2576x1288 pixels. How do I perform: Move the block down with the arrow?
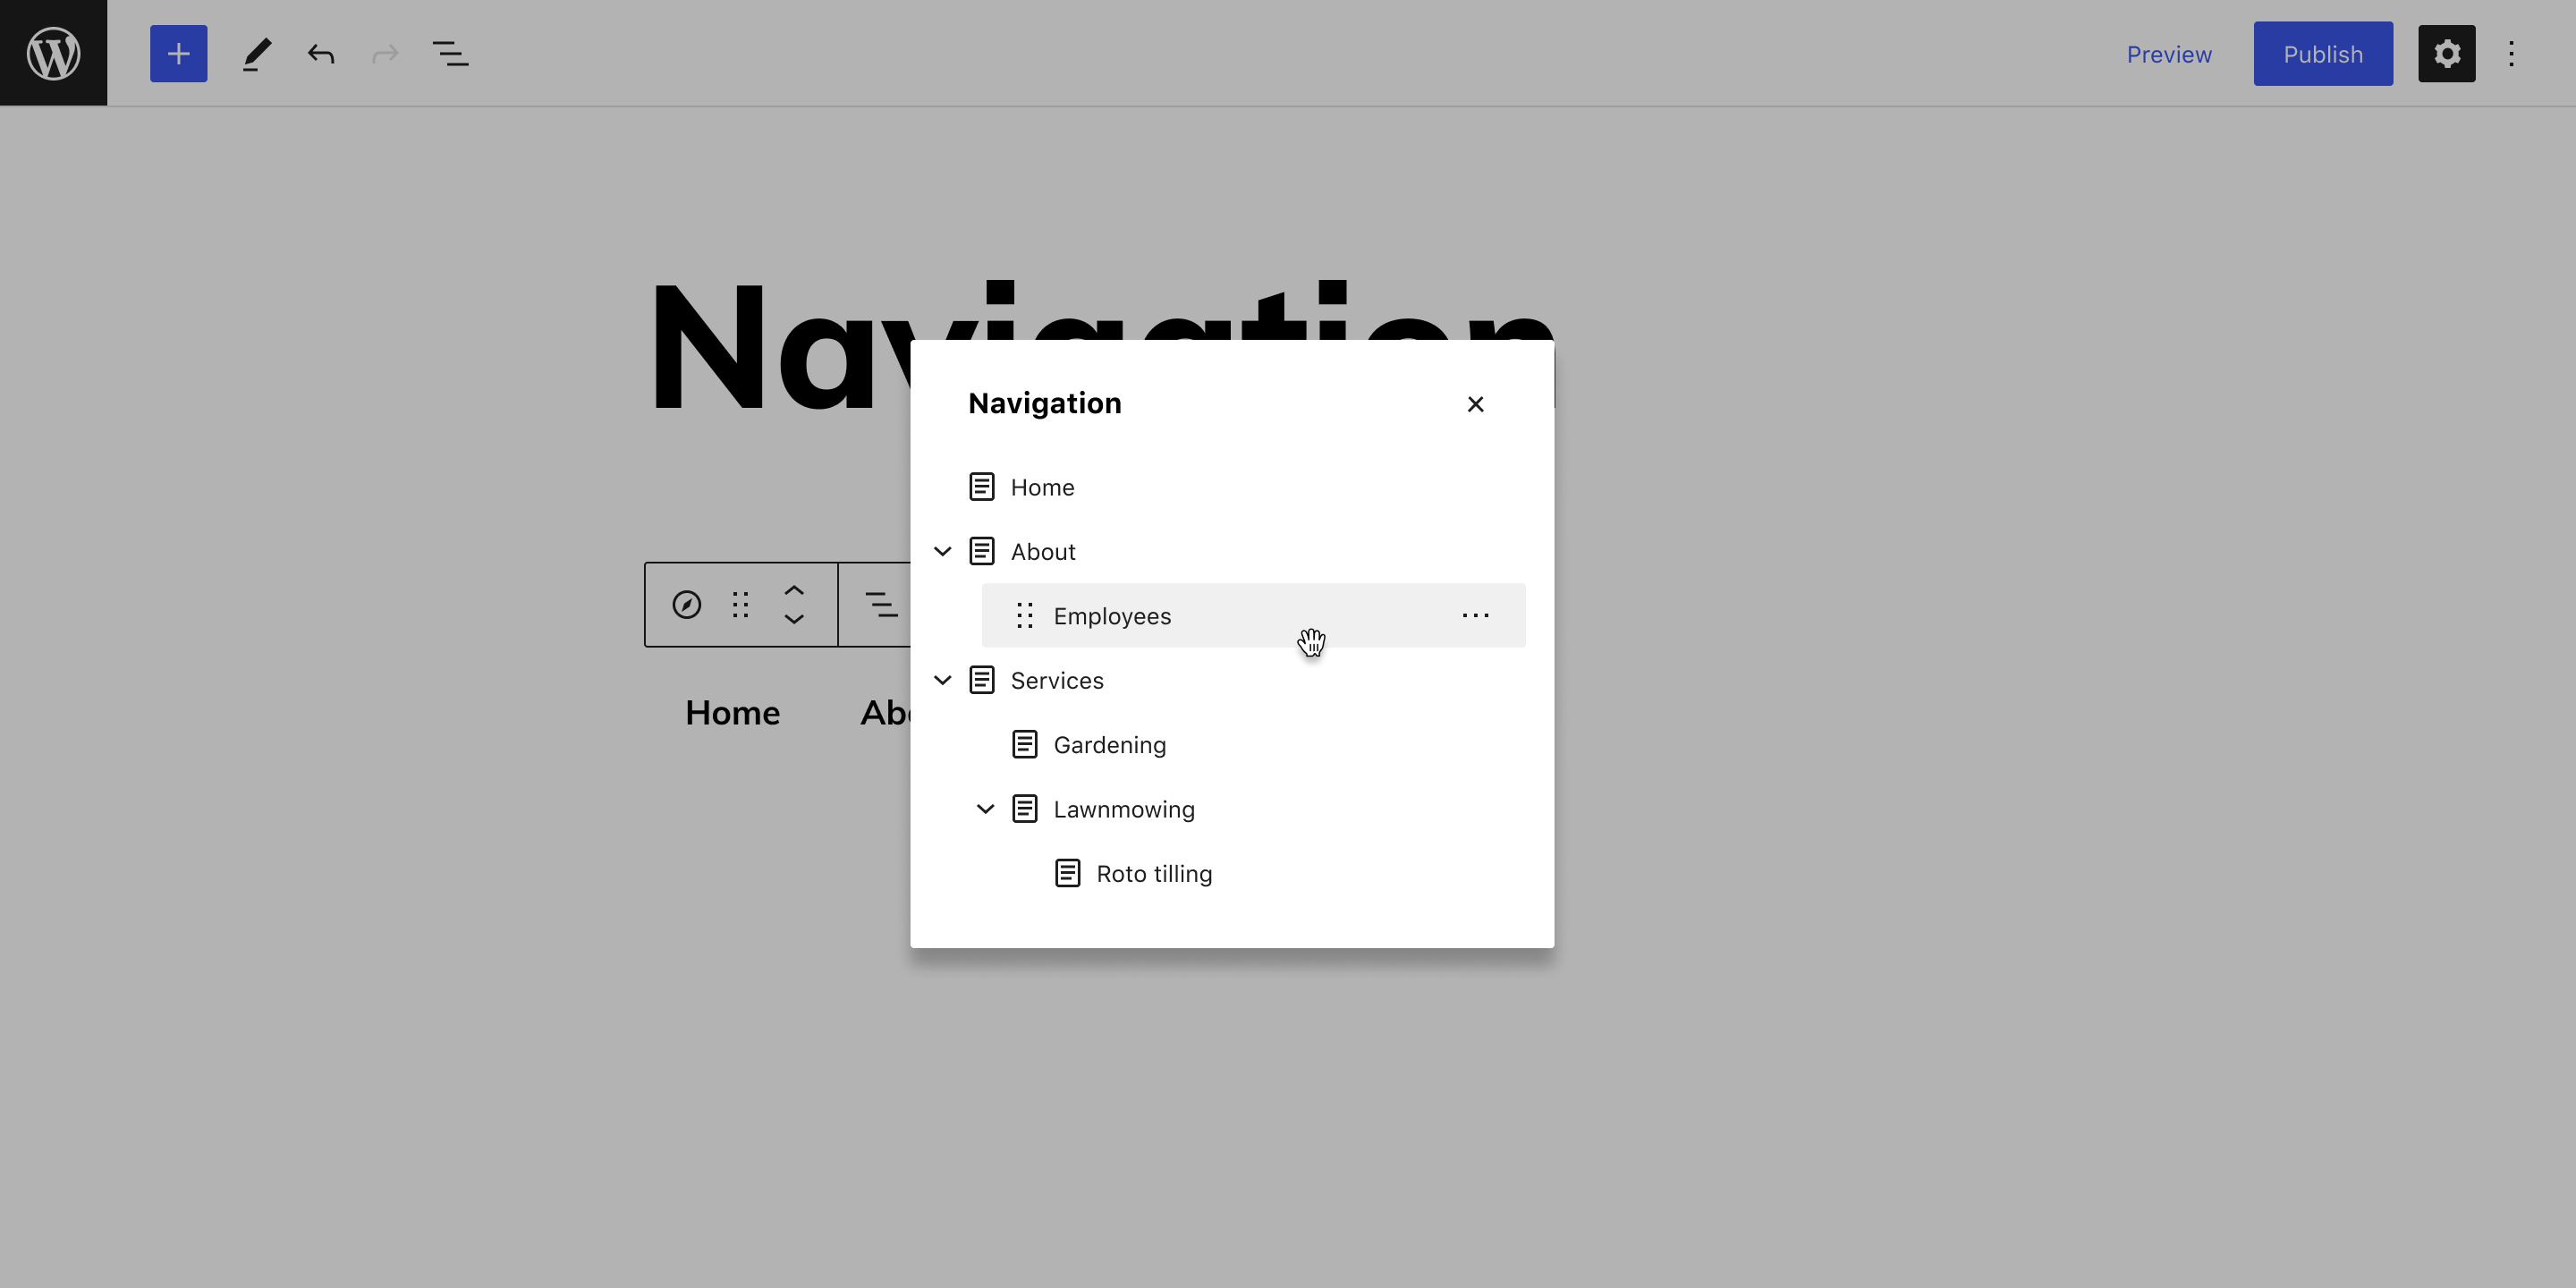(x=794, y=620)
